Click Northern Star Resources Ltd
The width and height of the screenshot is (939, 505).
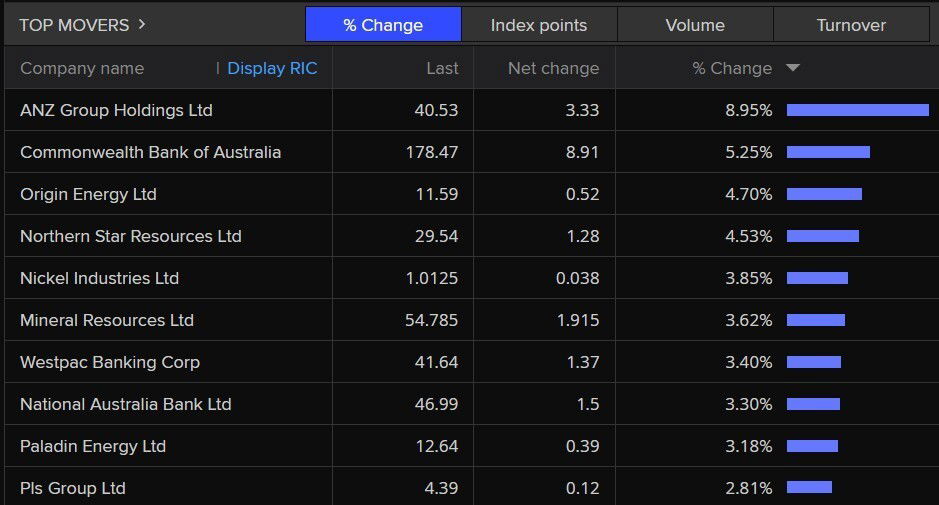click(x=131, y=236)
